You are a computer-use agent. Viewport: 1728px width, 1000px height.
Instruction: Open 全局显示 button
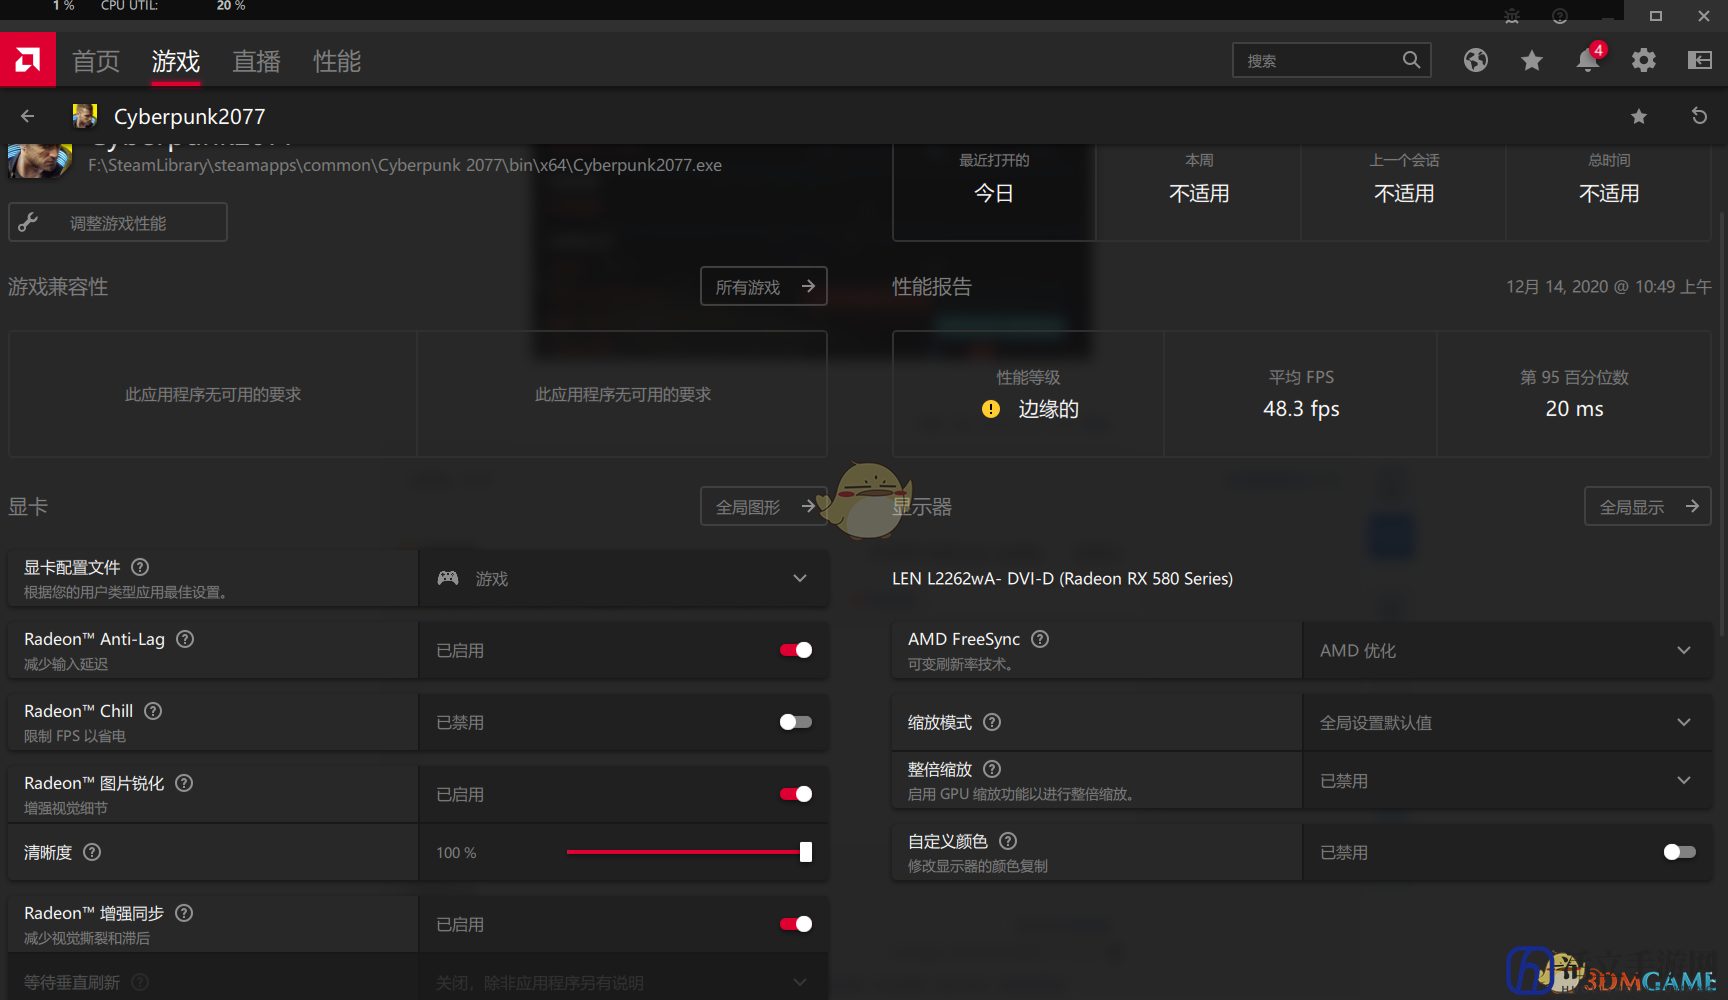point(1648,506)
